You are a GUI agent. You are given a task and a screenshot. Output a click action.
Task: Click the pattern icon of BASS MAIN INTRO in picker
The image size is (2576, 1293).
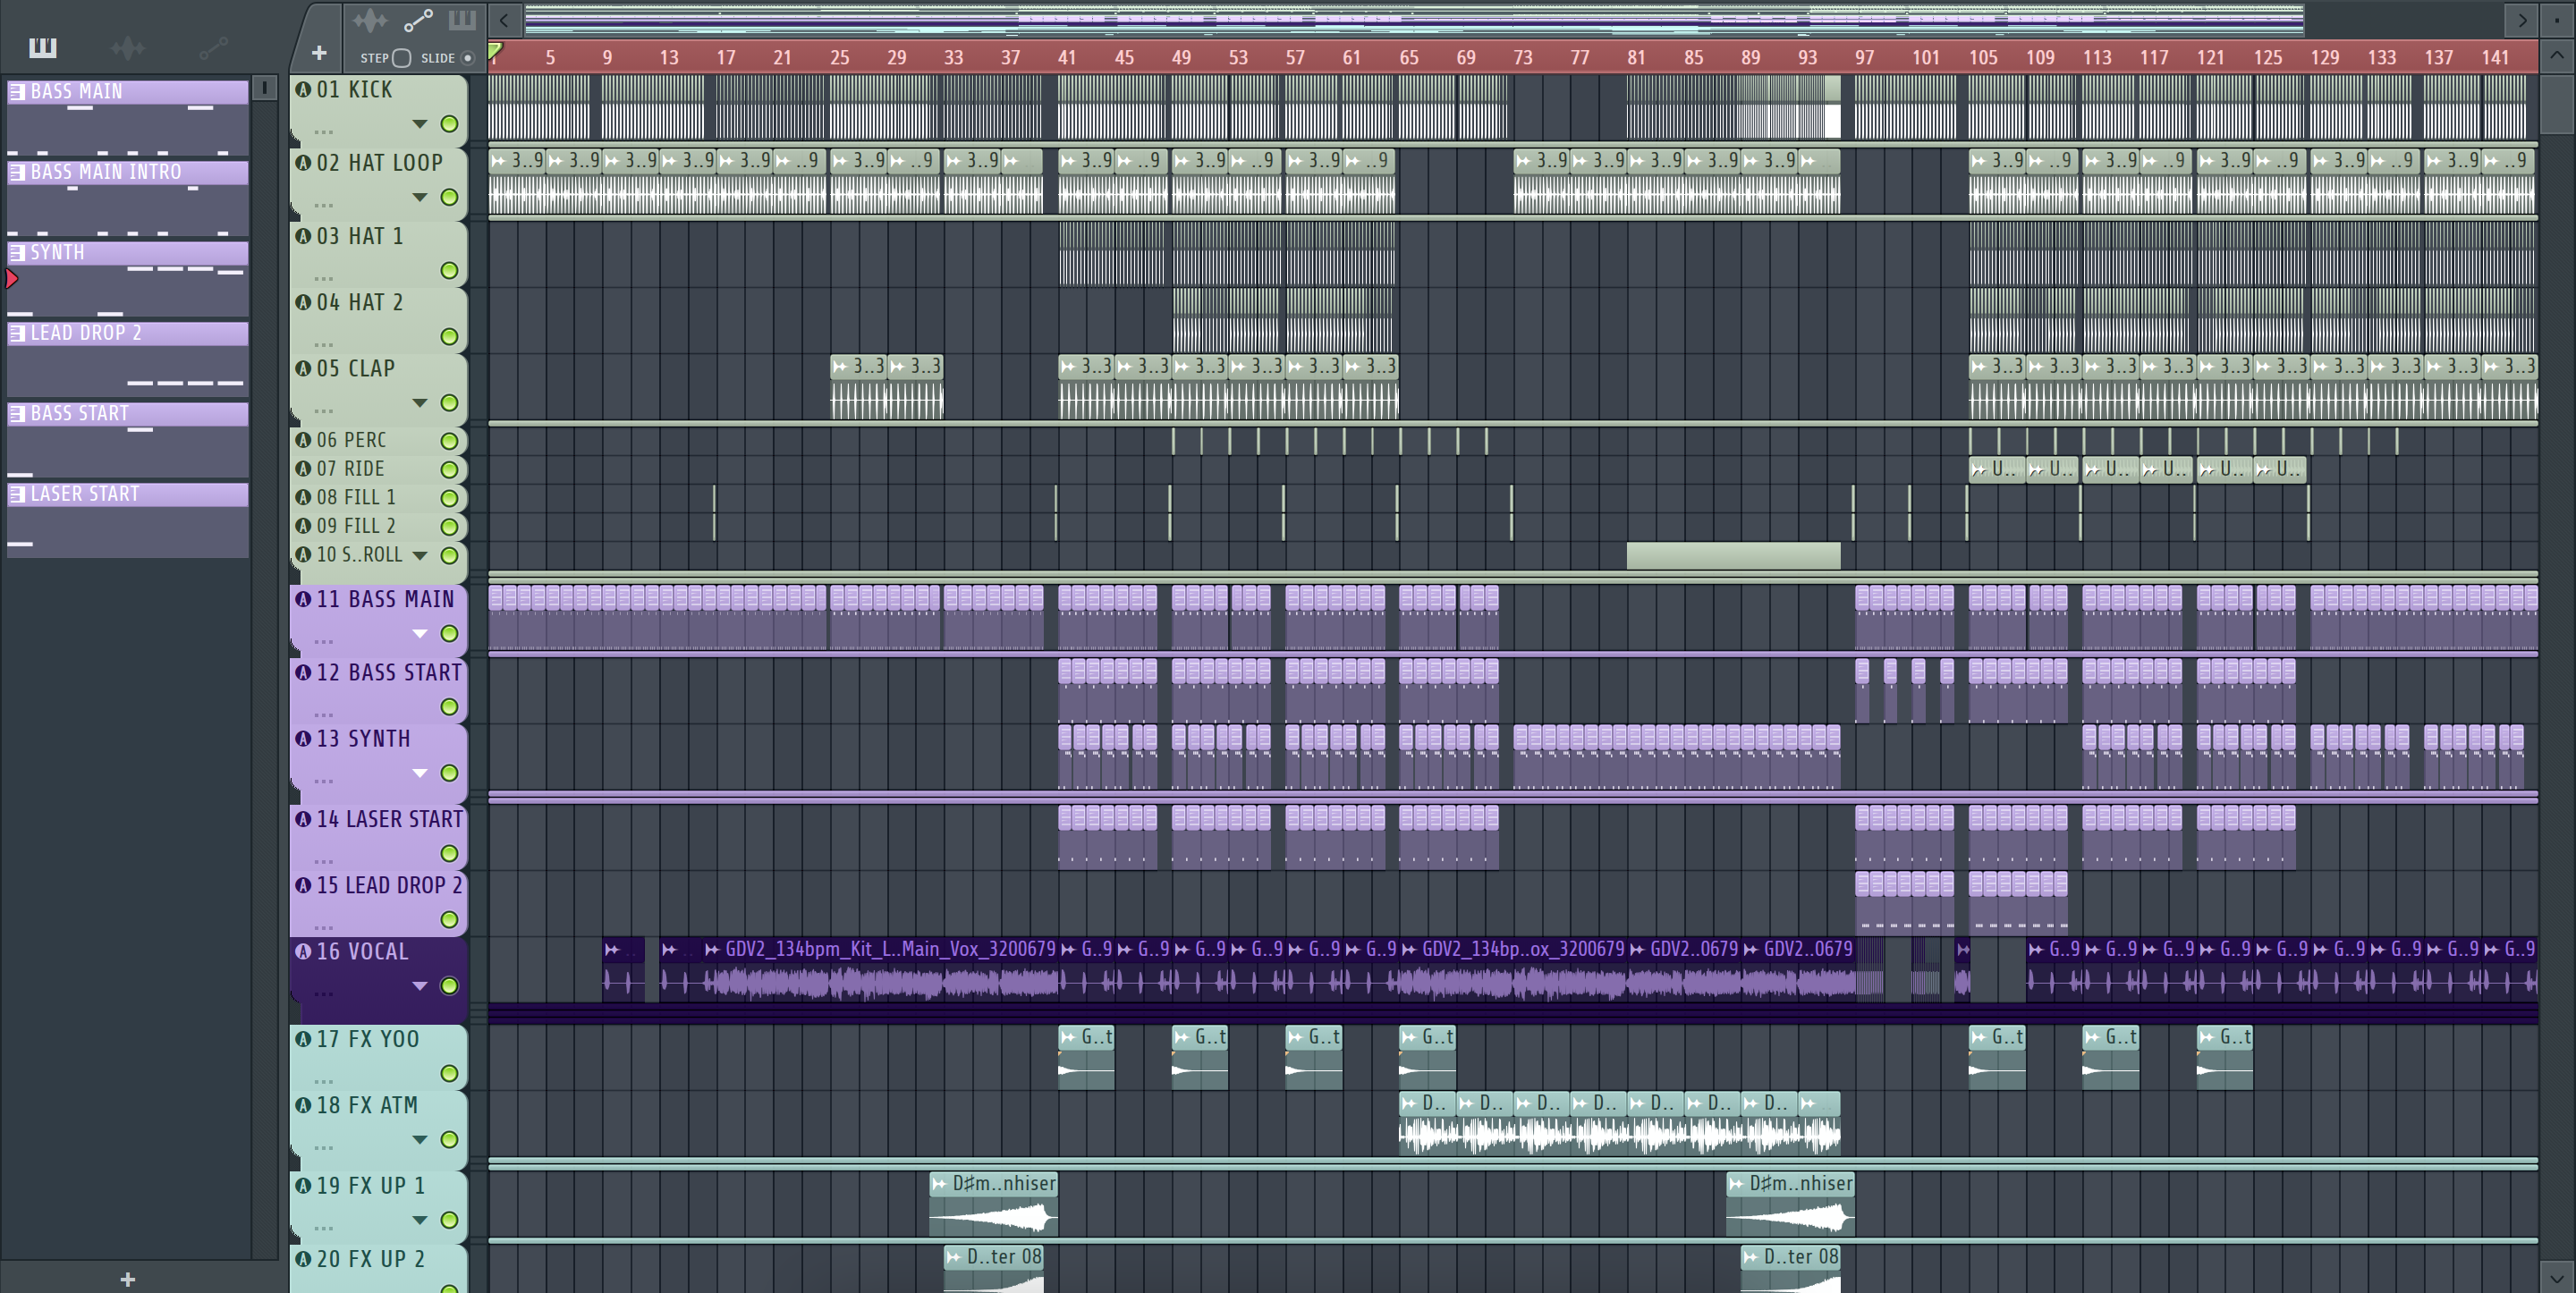(x=17, y=172)
